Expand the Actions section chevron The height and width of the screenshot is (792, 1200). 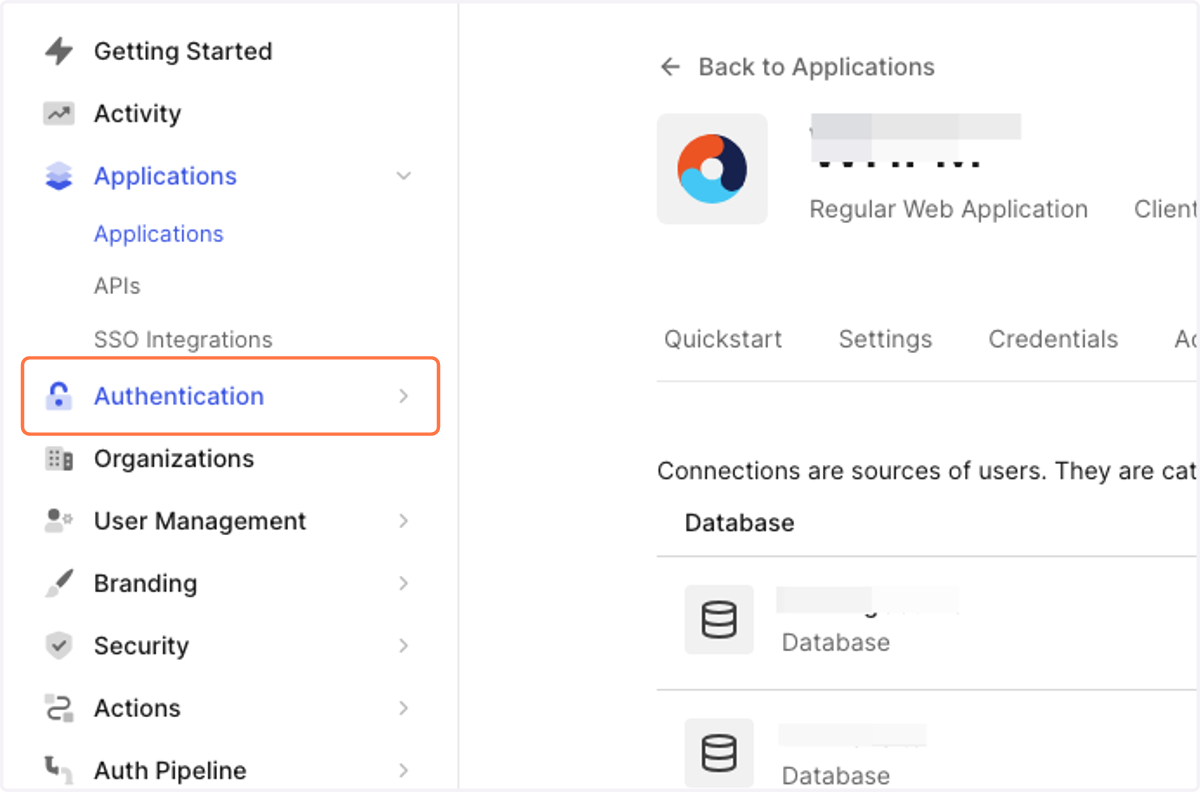[x=404, y=708]
